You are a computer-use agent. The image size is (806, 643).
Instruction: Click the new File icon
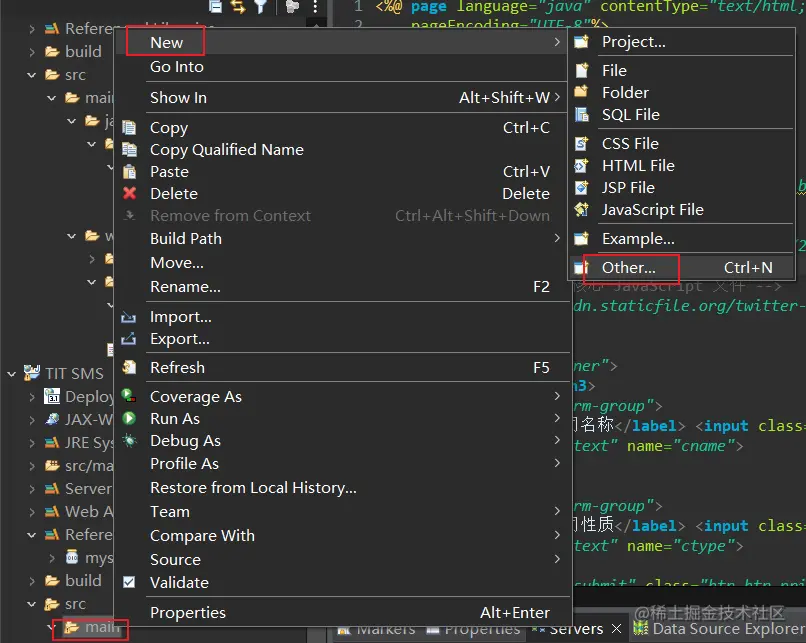[x=581, y=70]
